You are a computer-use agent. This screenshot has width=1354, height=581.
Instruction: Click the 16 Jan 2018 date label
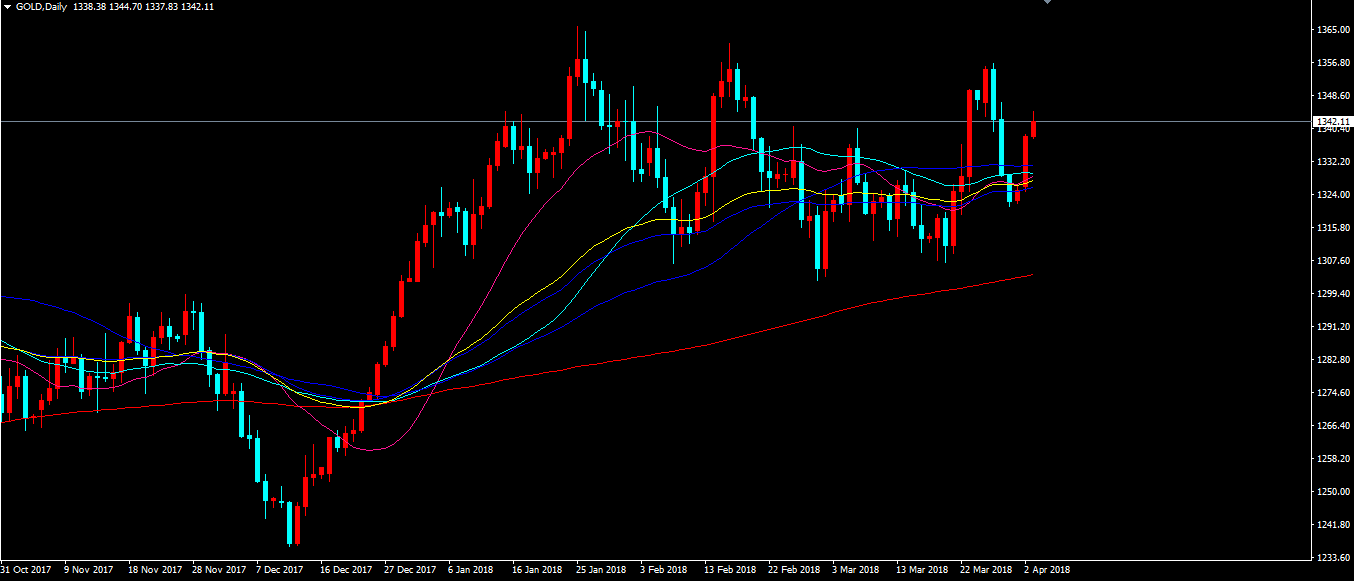(537, 570)
